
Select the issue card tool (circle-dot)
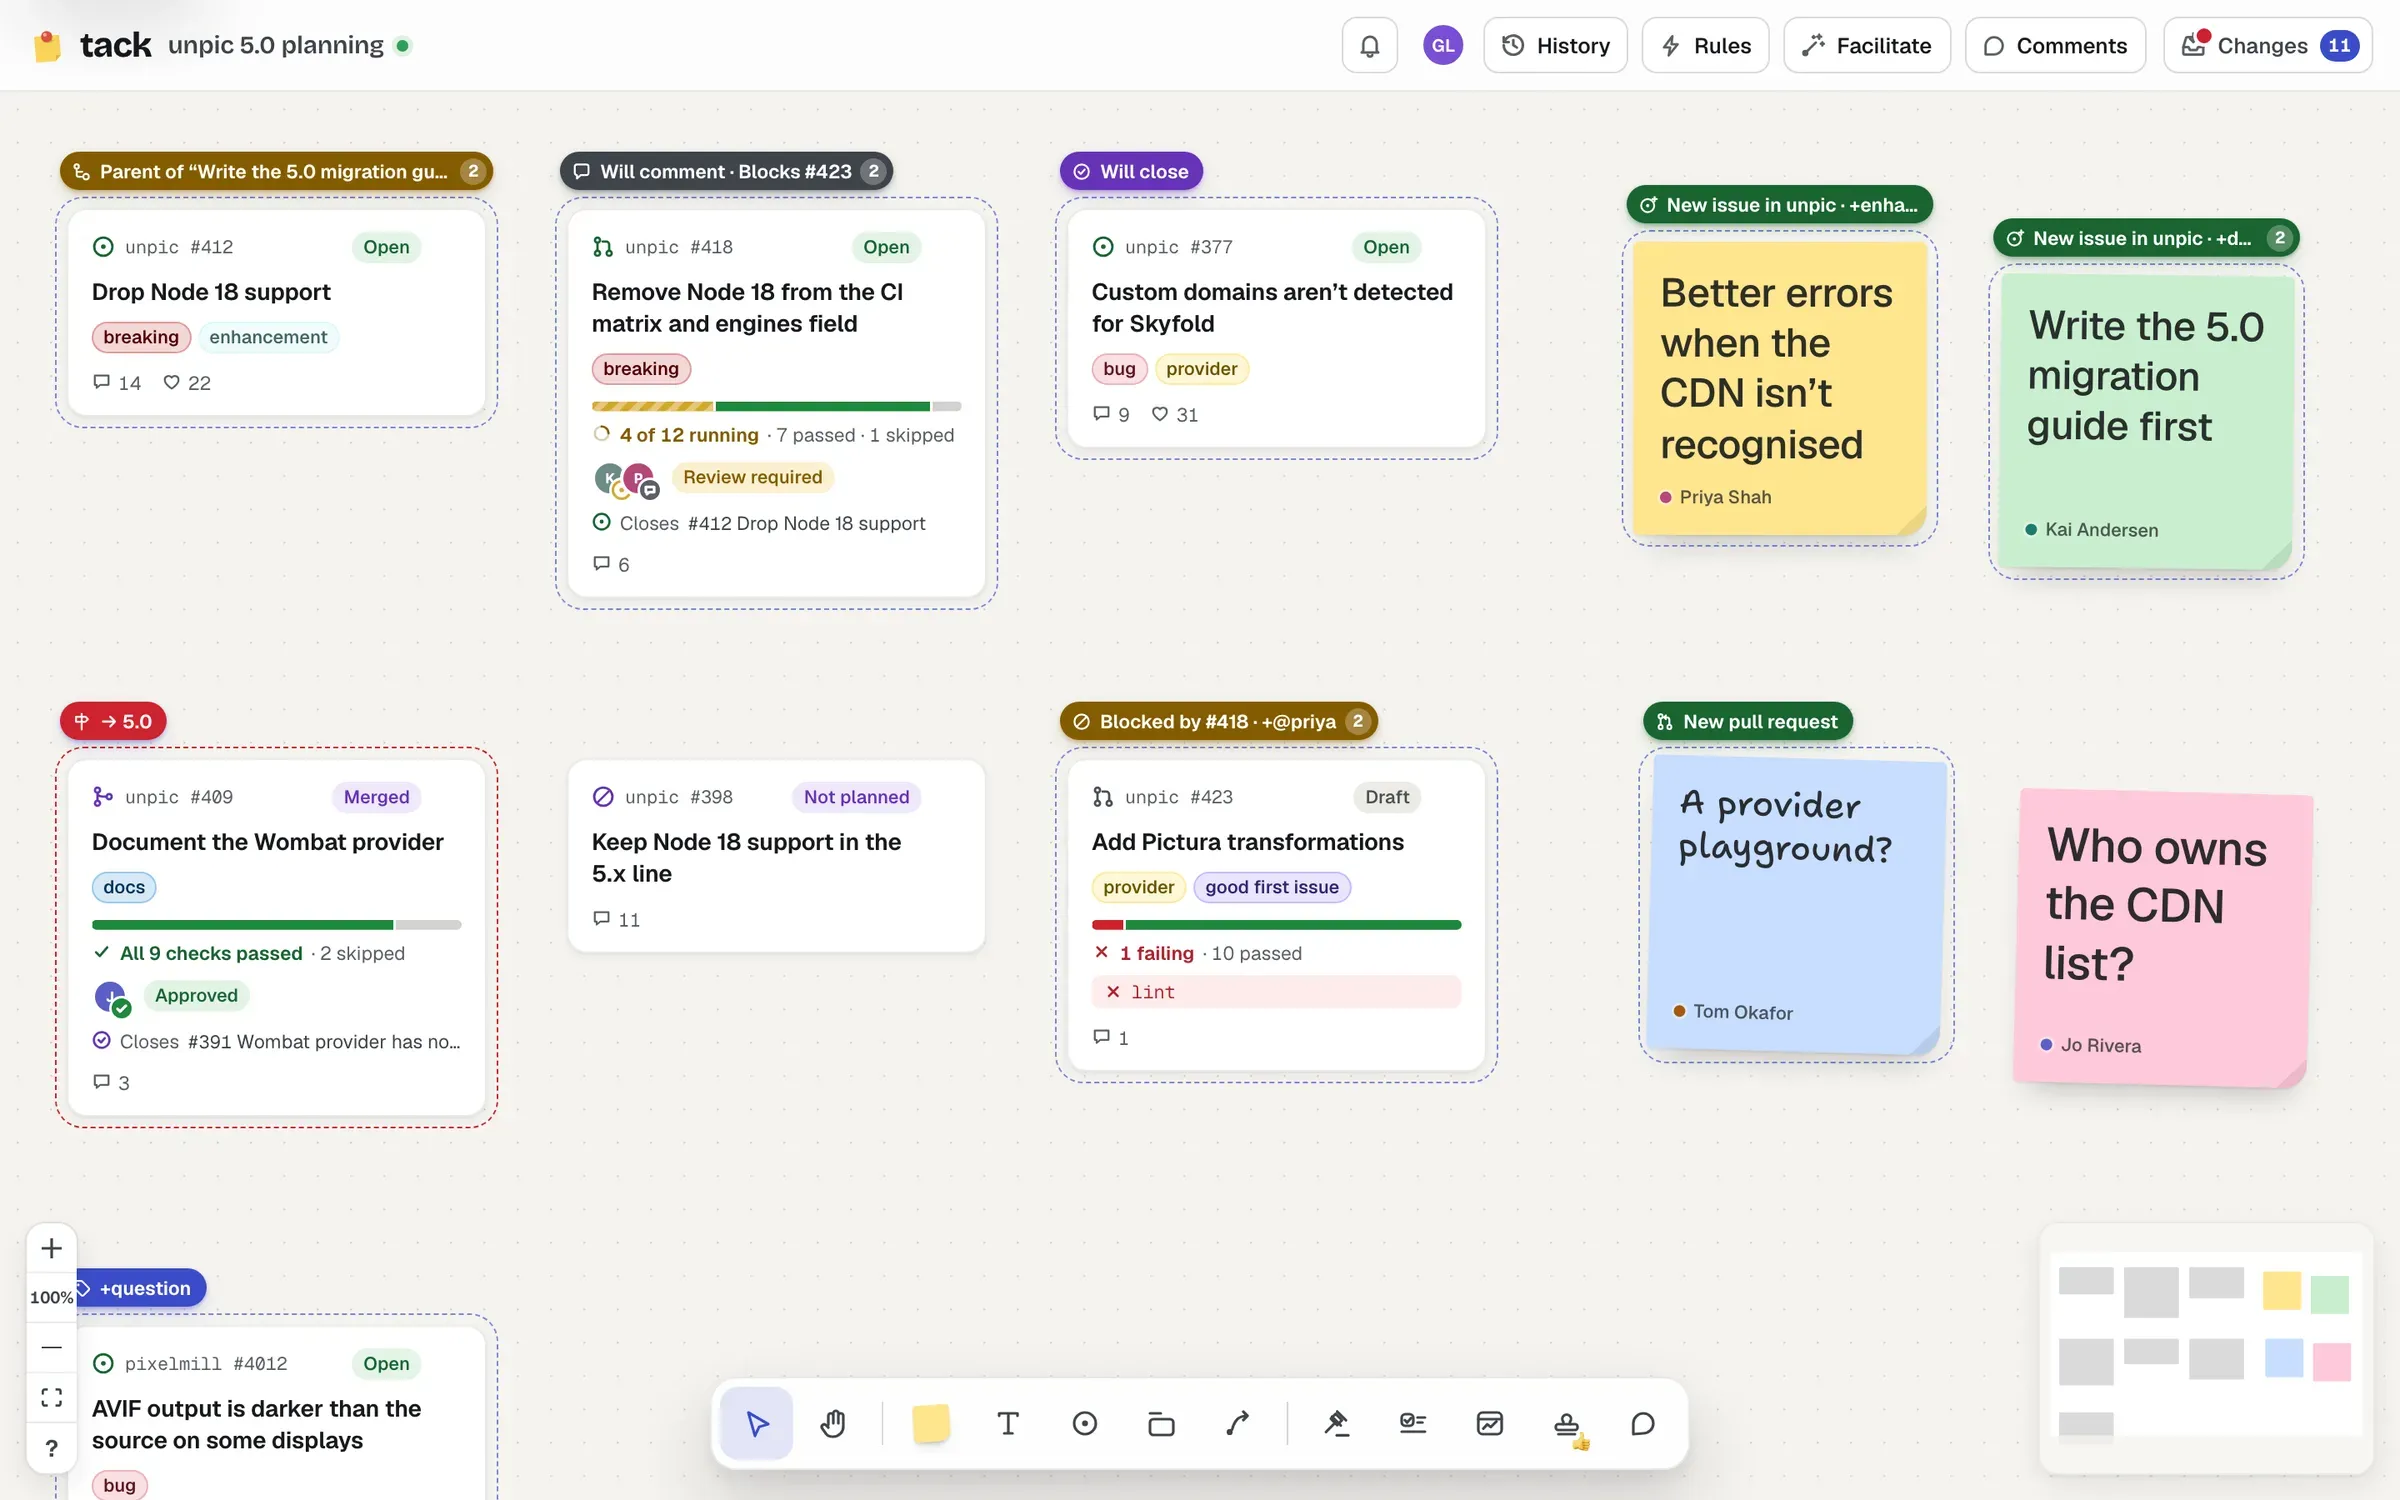click(1085, 1423)
